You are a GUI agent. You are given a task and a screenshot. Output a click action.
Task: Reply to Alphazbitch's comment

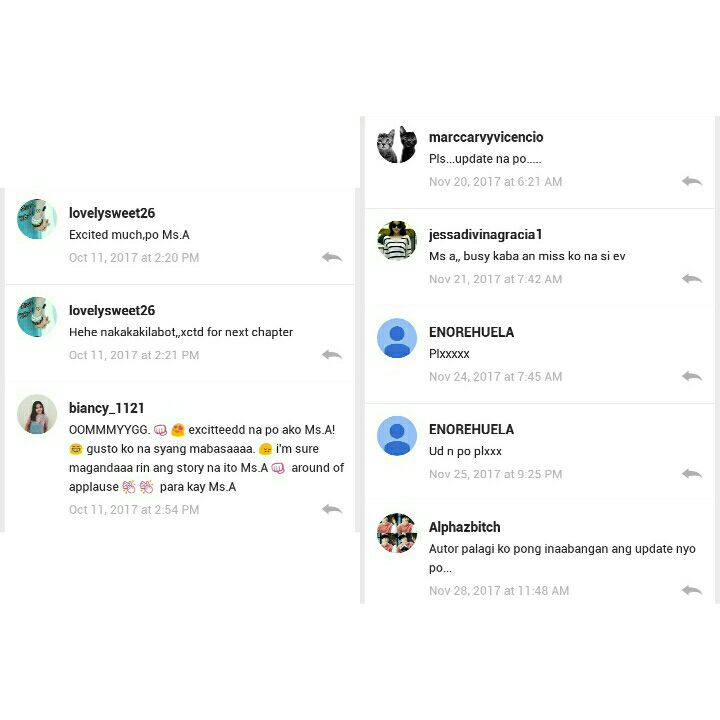pyautogui.click(x=692, y=590)
